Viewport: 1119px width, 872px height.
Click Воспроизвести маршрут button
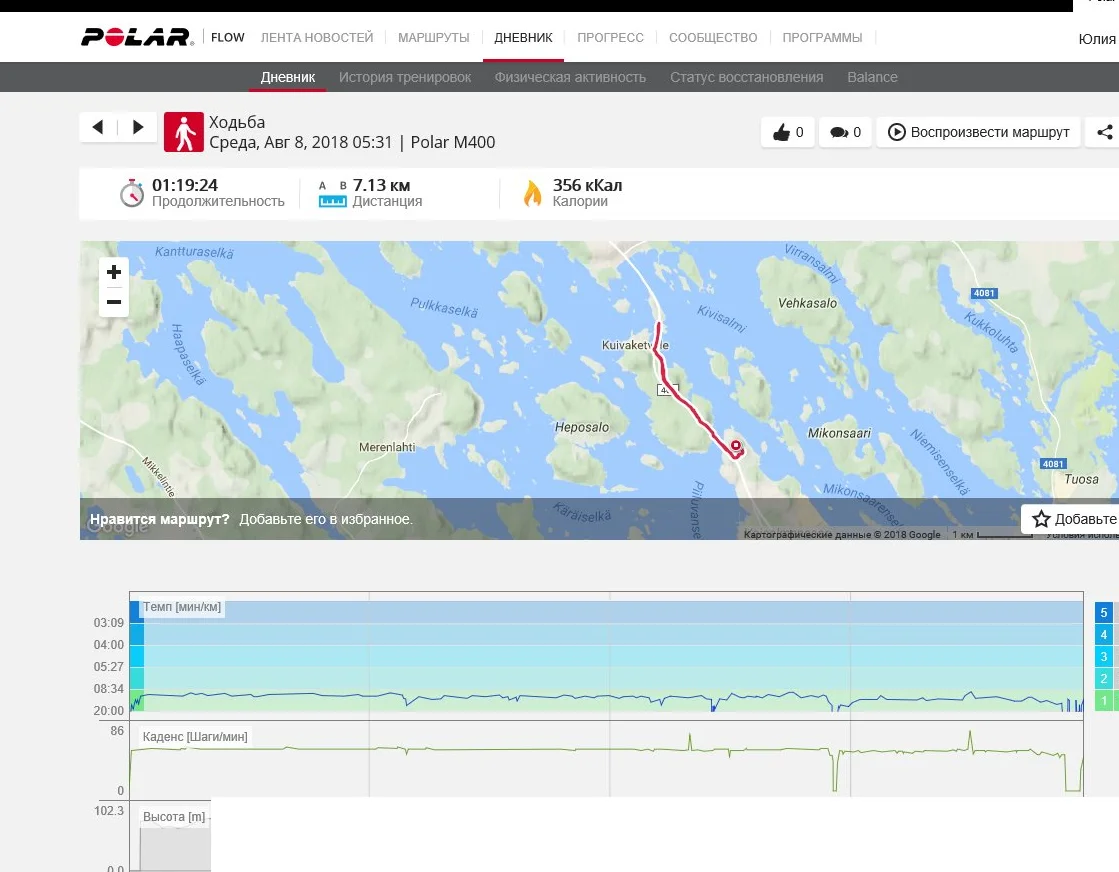979,132
